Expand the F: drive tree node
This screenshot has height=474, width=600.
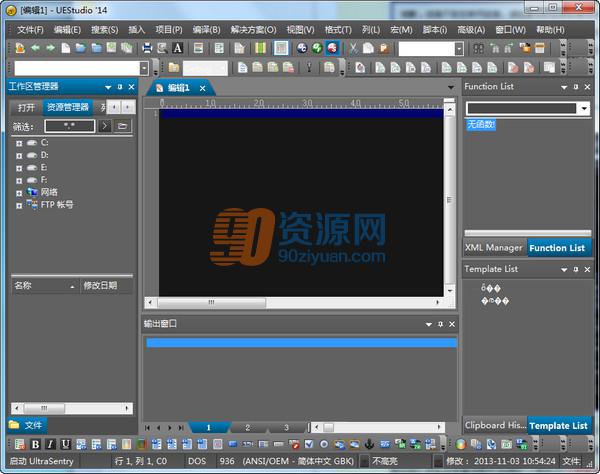click(19, 180)
